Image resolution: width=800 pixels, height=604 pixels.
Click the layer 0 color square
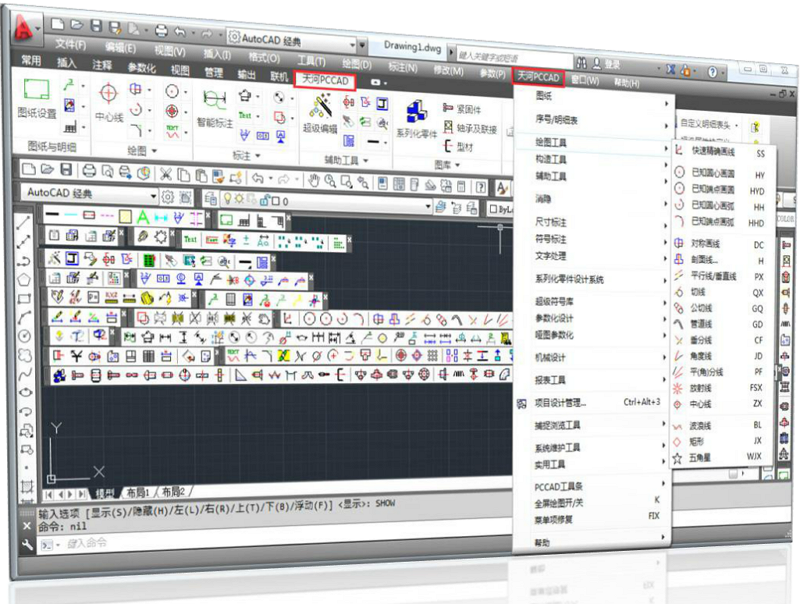point(275,200)
